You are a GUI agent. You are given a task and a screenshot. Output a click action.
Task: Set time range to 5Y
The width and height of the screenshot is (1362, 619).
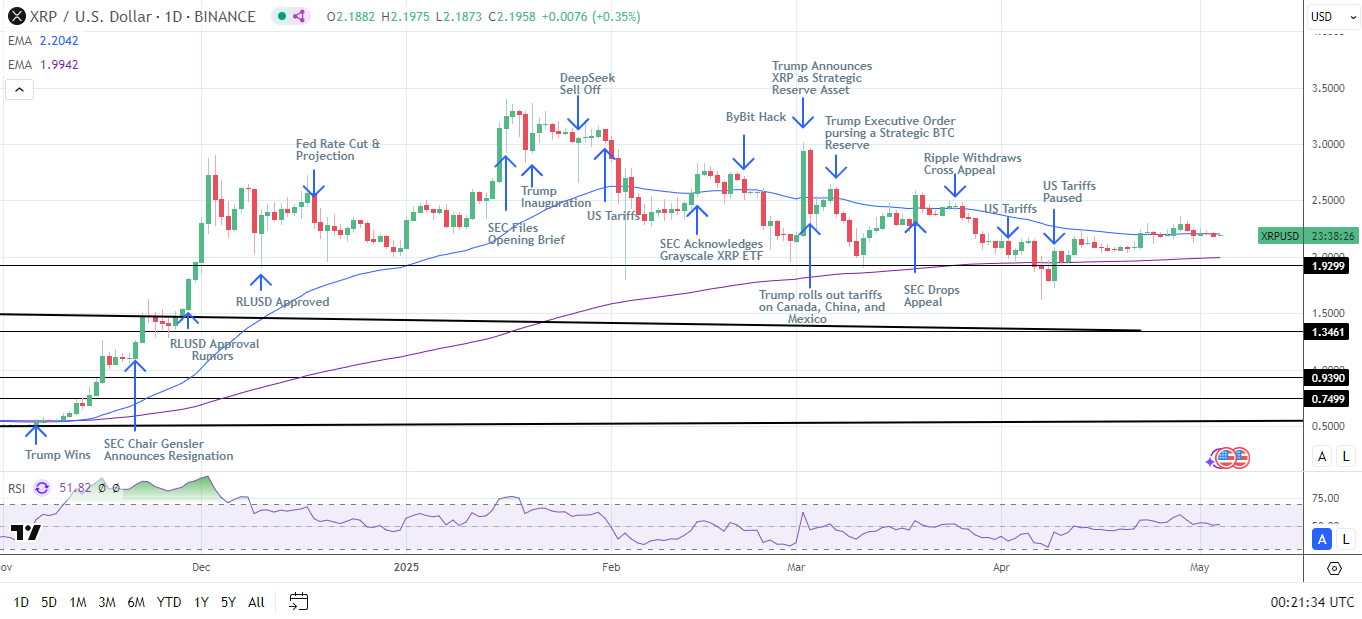tap(229, 602)
